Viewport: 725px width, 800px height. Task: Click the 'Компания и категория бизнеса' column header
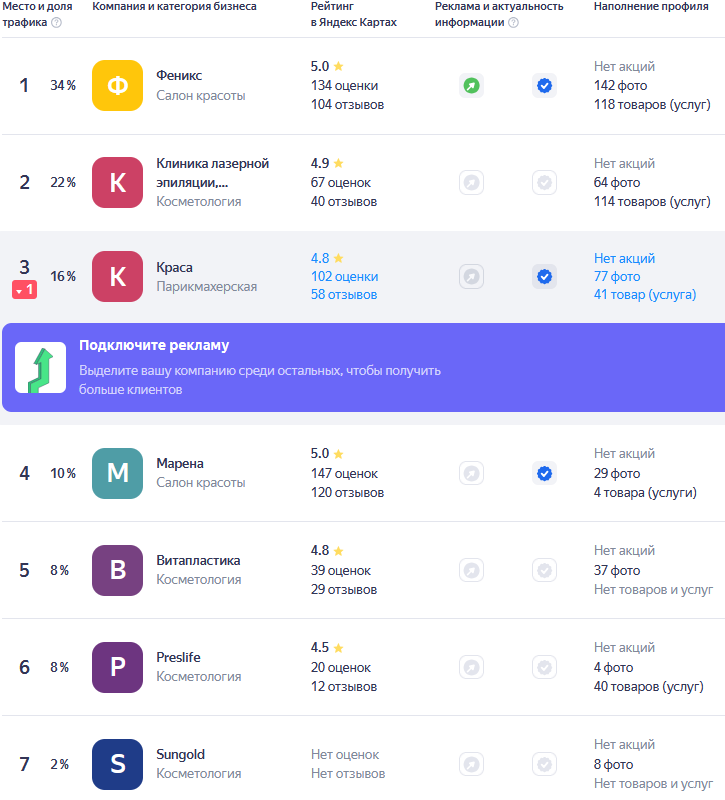174,7
